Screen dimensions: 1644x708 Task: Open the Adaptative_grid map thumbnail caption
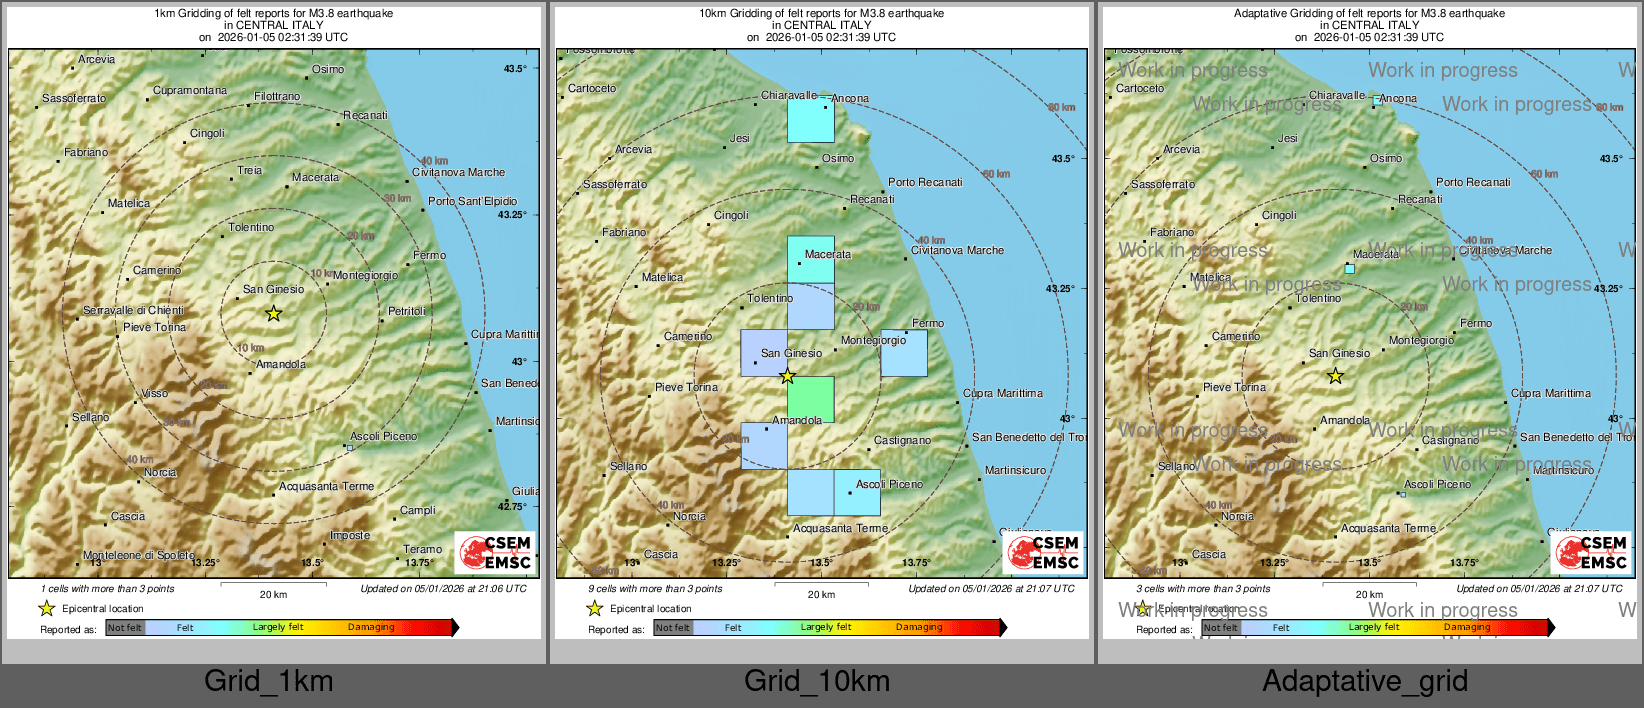(1365, 681)
